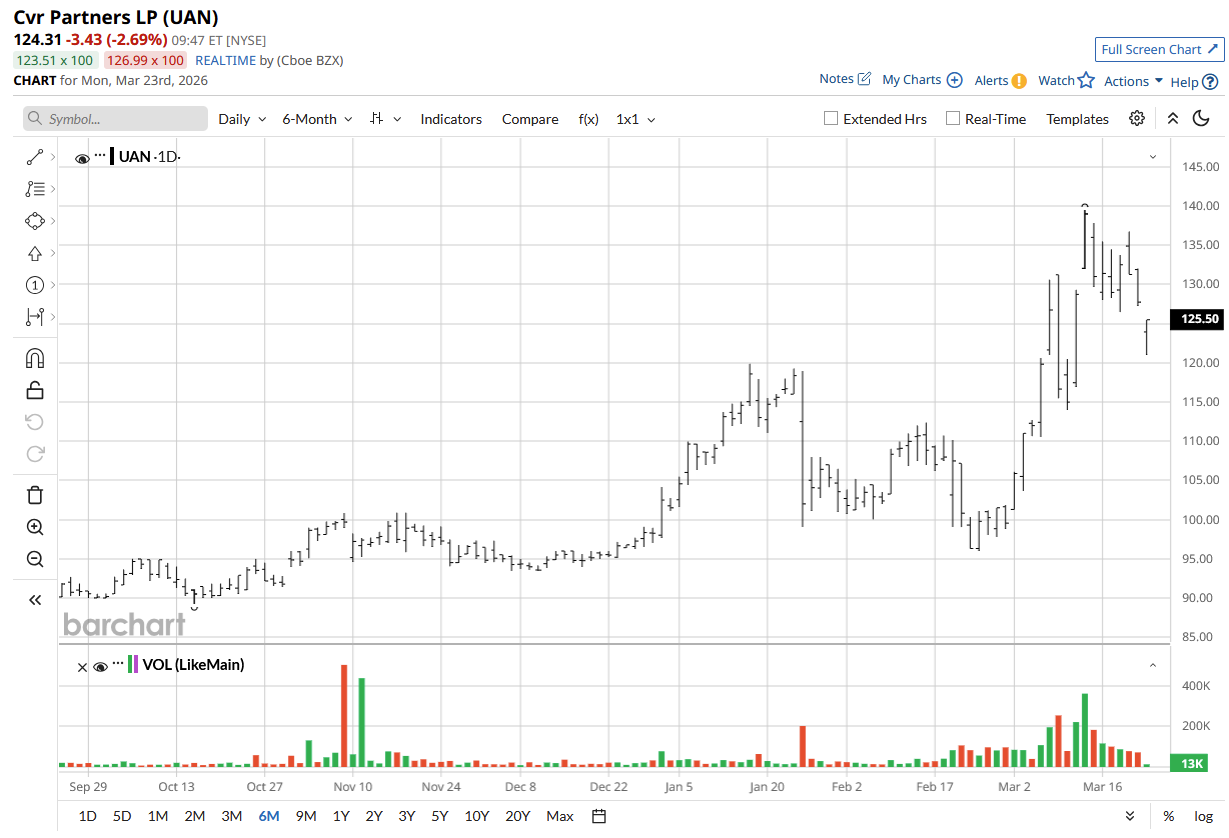Open the Cboe BZX link

click(310, 60)
